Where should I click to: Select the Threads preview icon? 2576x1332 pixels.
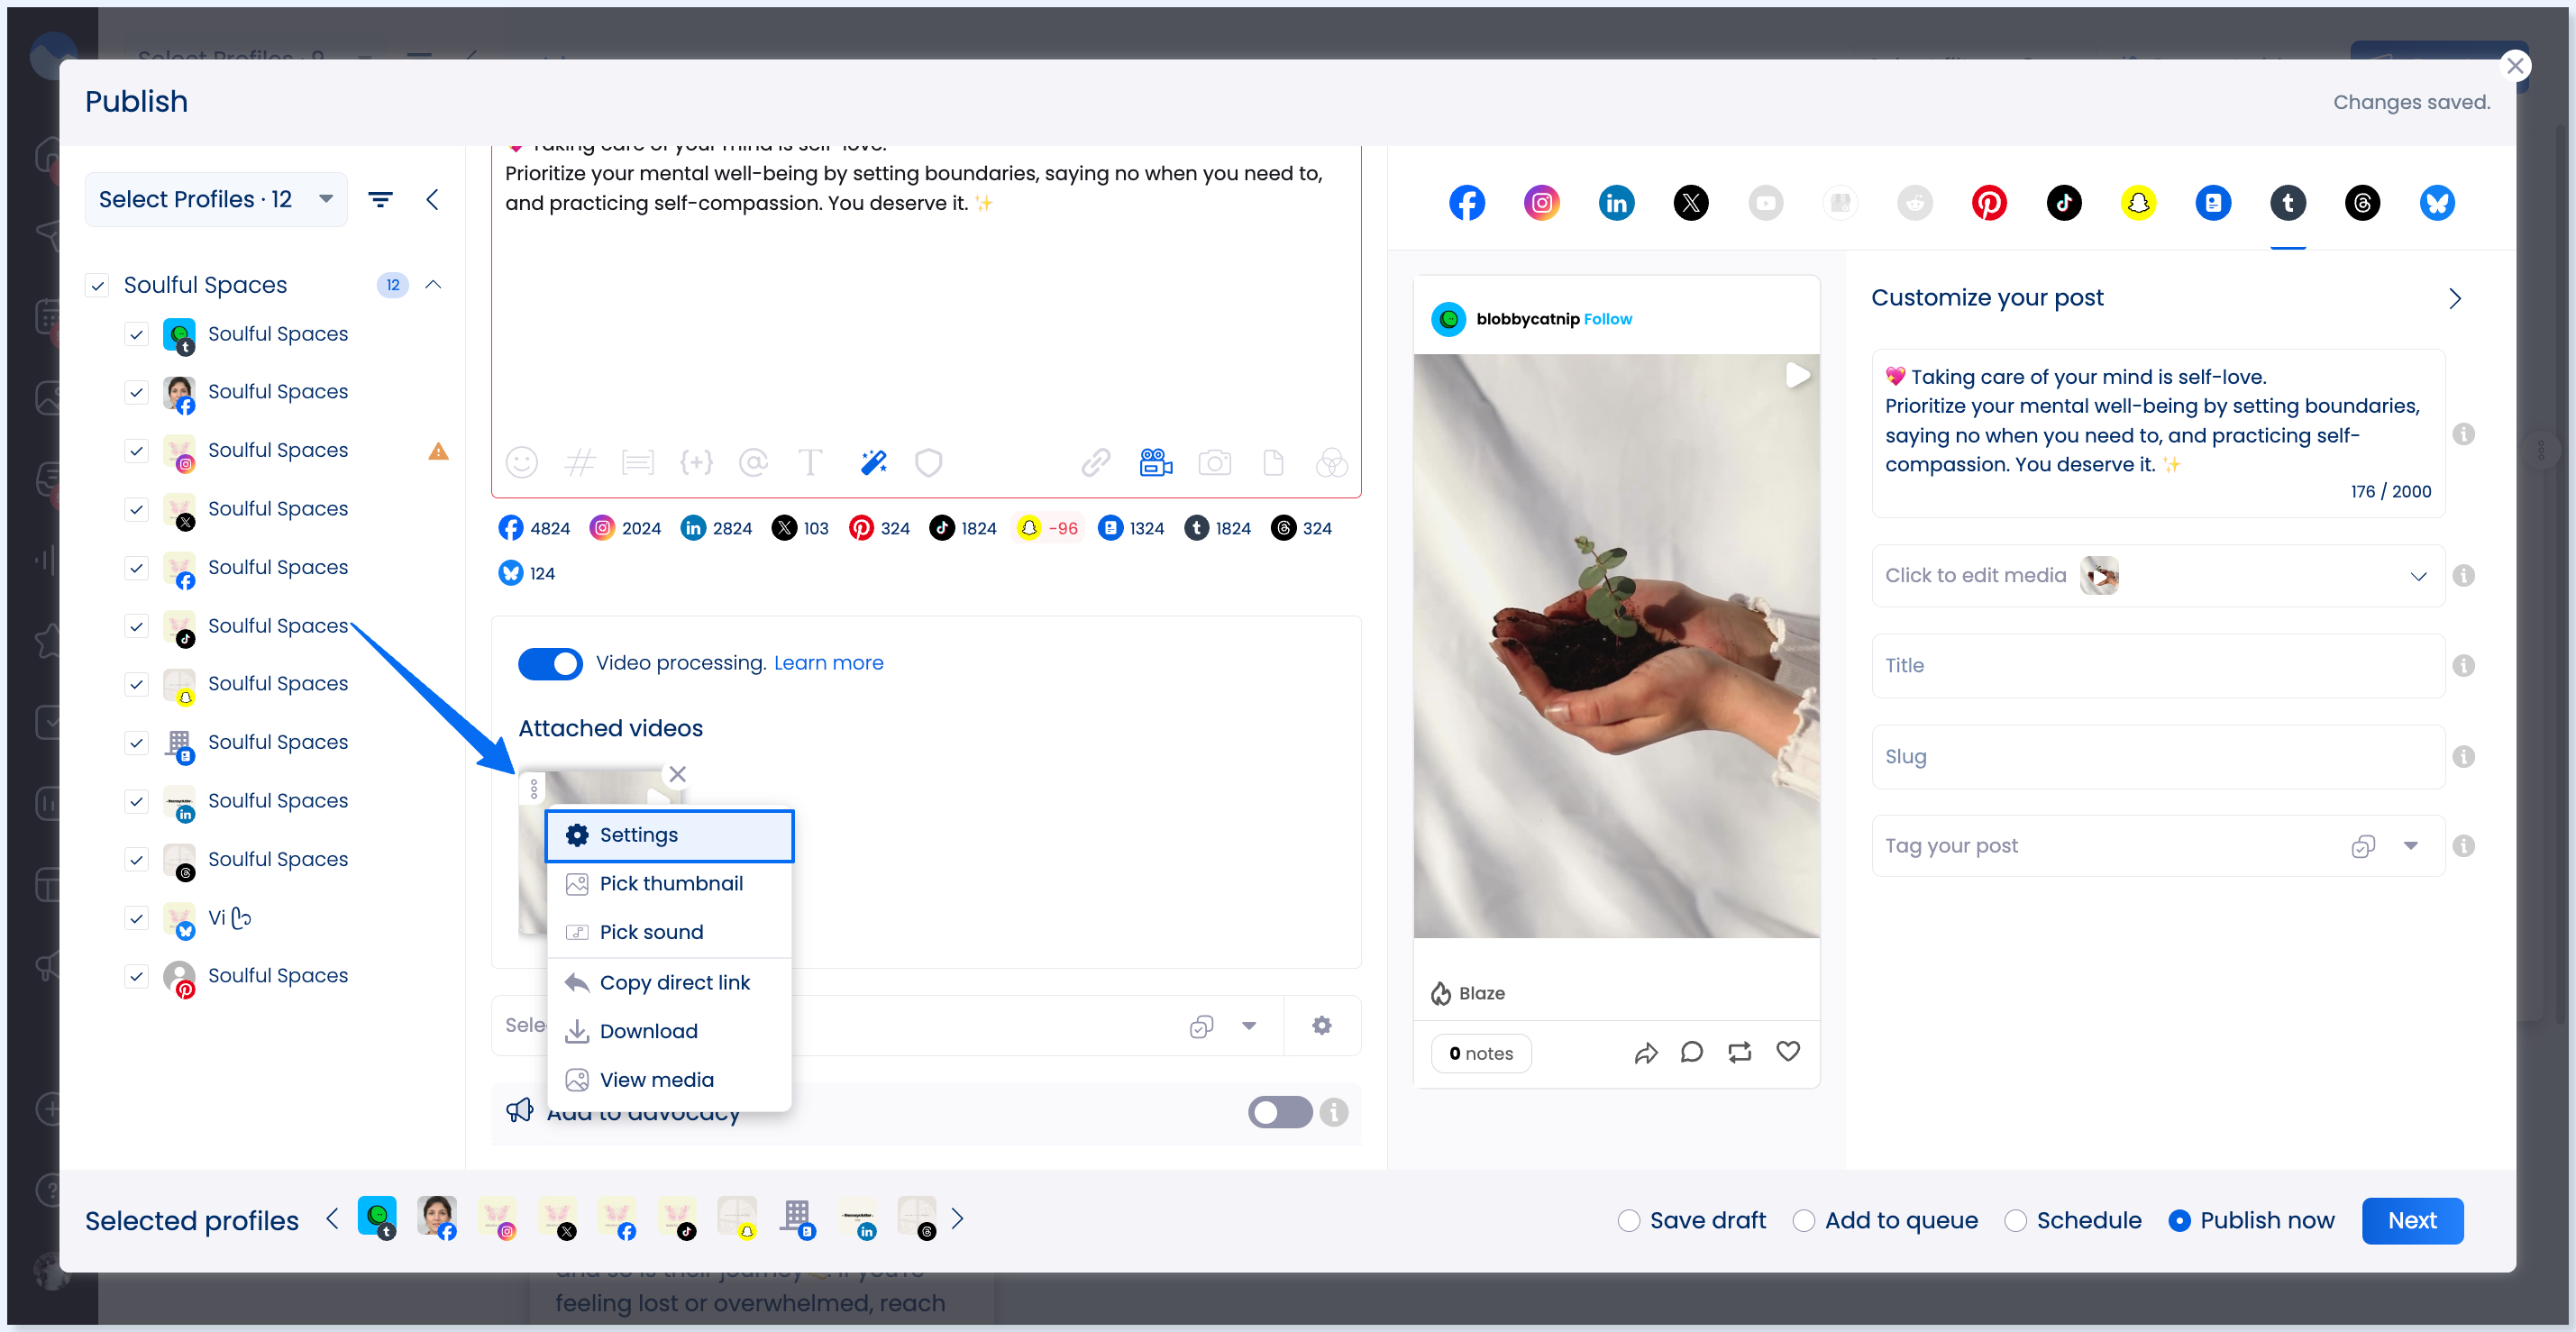(x=2362, y=203)
